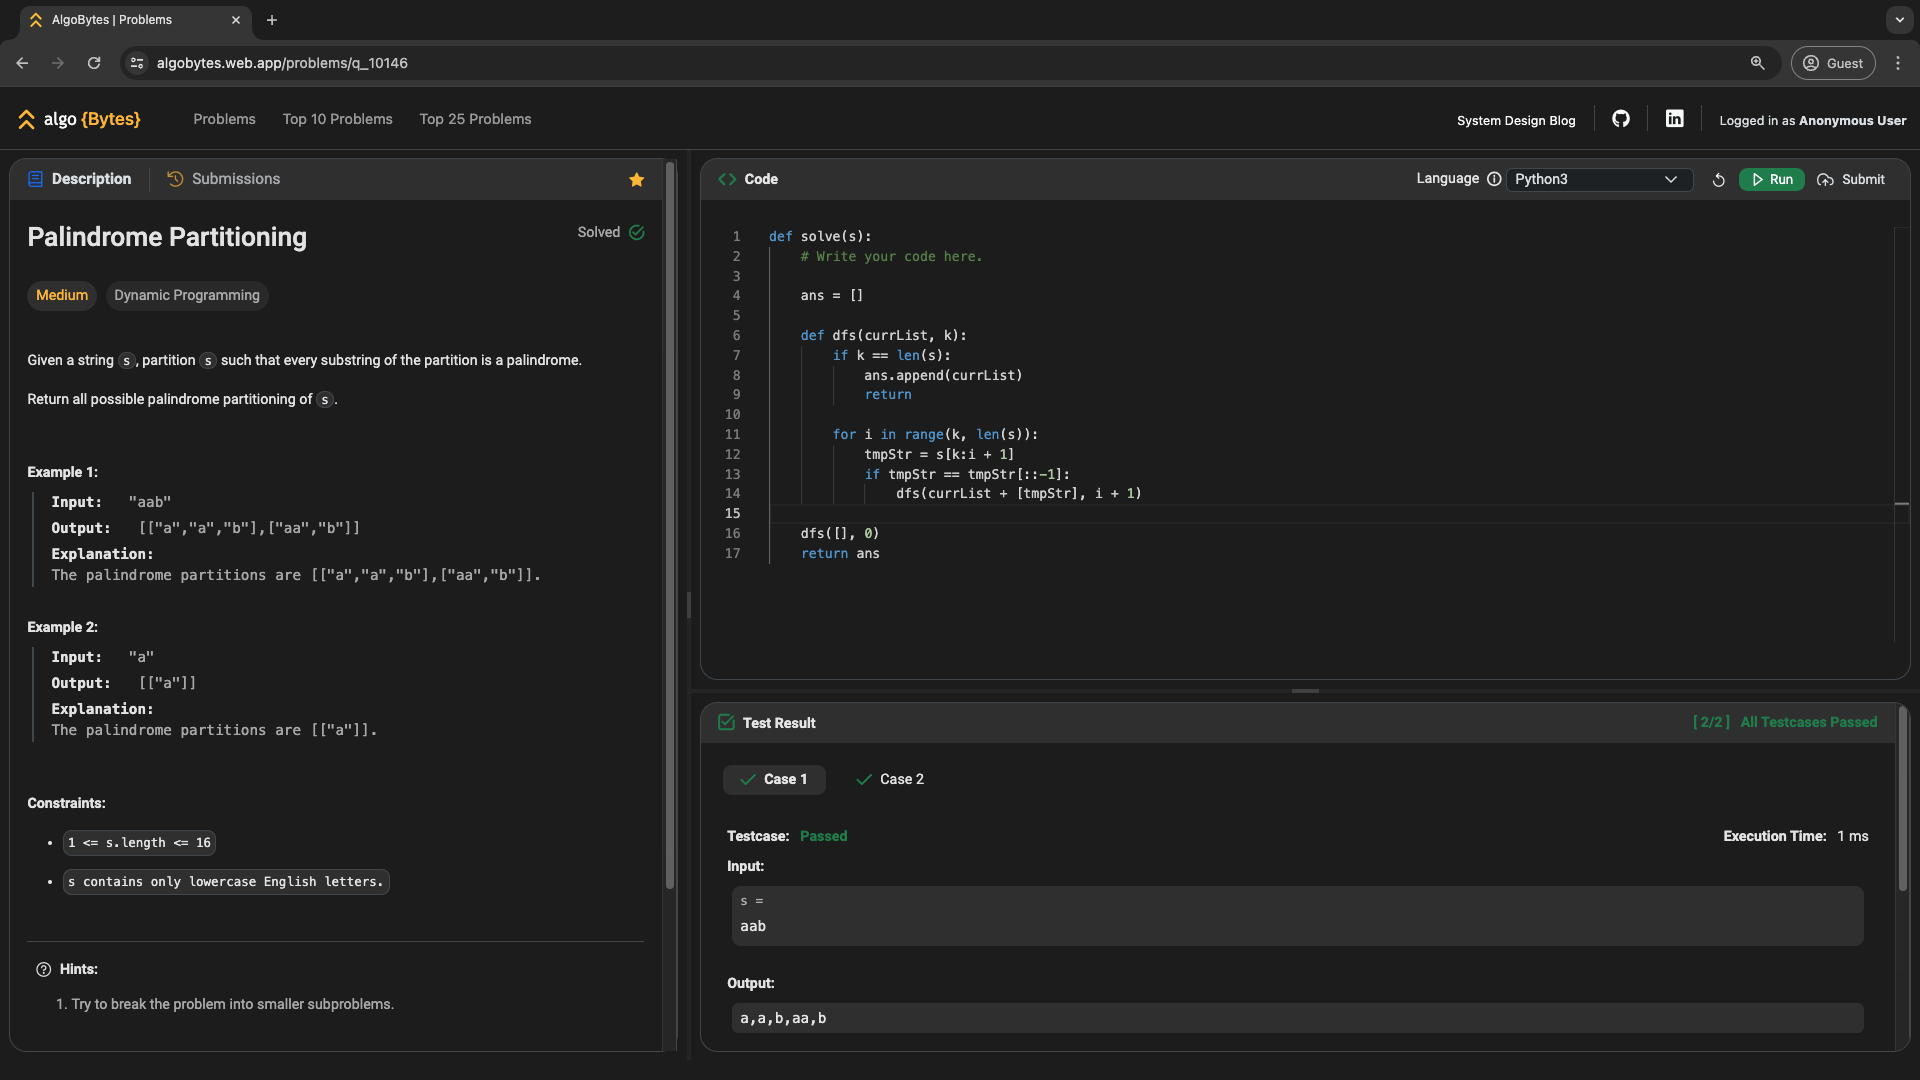Click the Solved checkmark icon badge
The image size is (1920, 1080).
637,231
